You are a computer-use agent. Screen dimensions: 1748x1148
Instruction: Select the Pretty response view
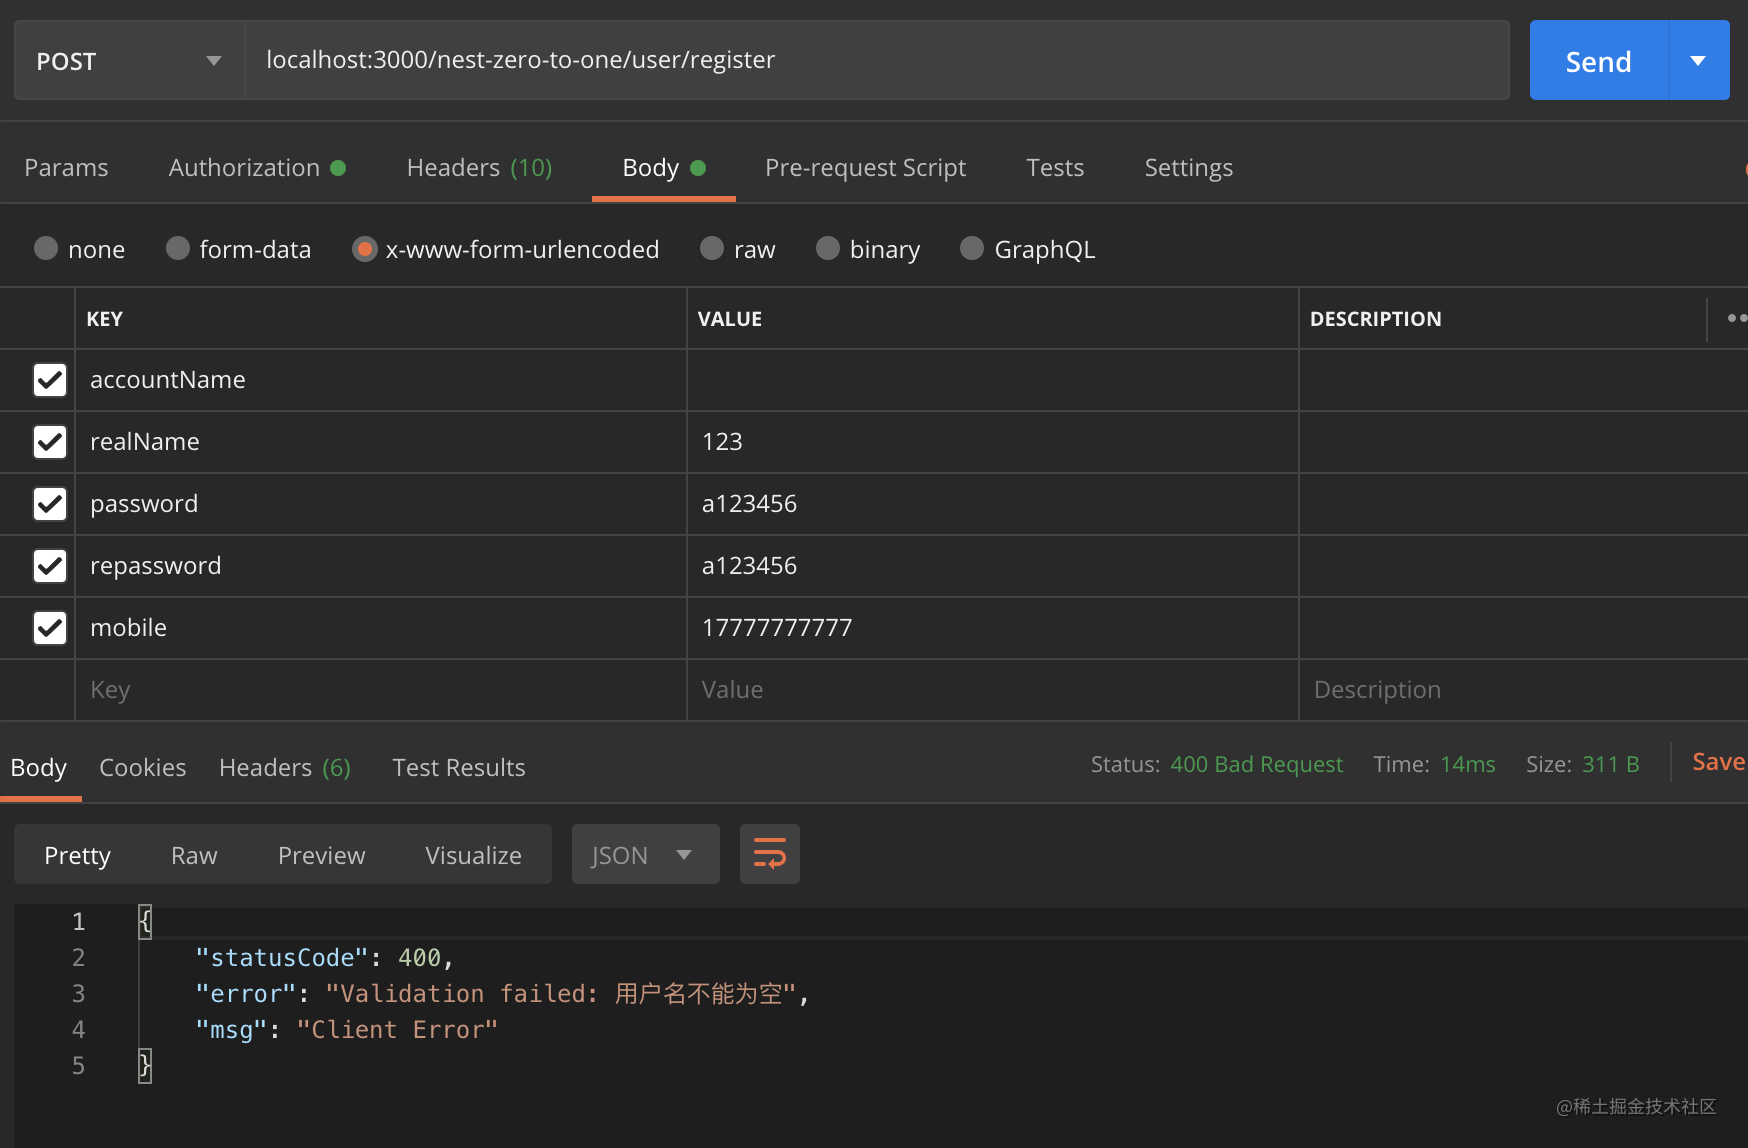tap(78, 855)
